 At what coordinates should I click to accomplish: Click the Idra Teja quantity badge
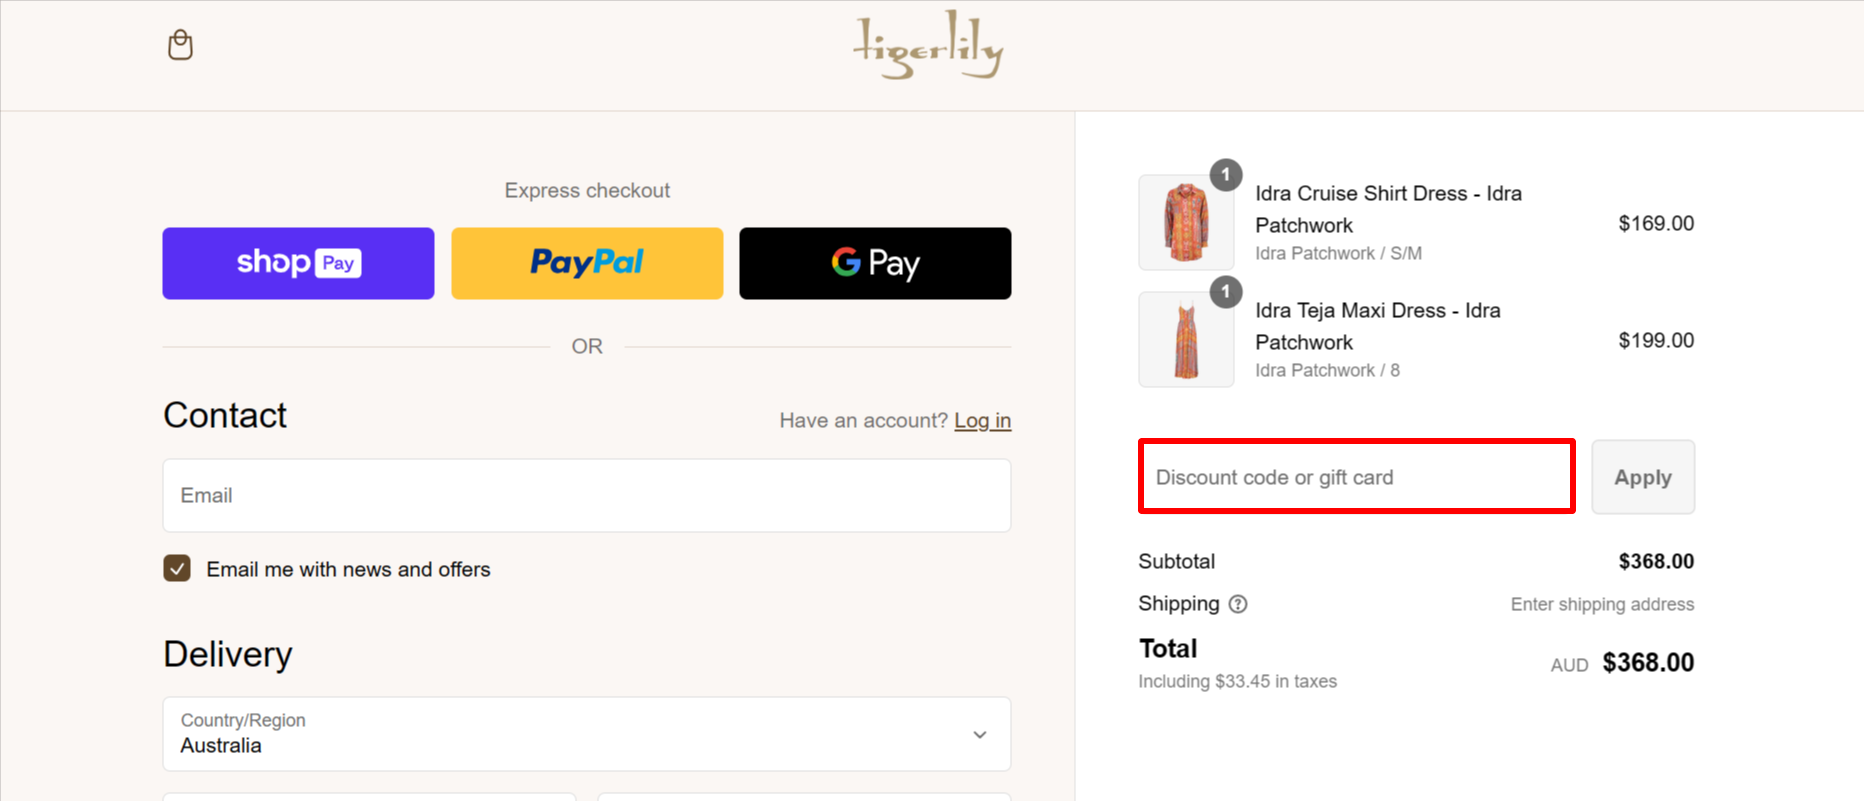(x=1226, y=291)
